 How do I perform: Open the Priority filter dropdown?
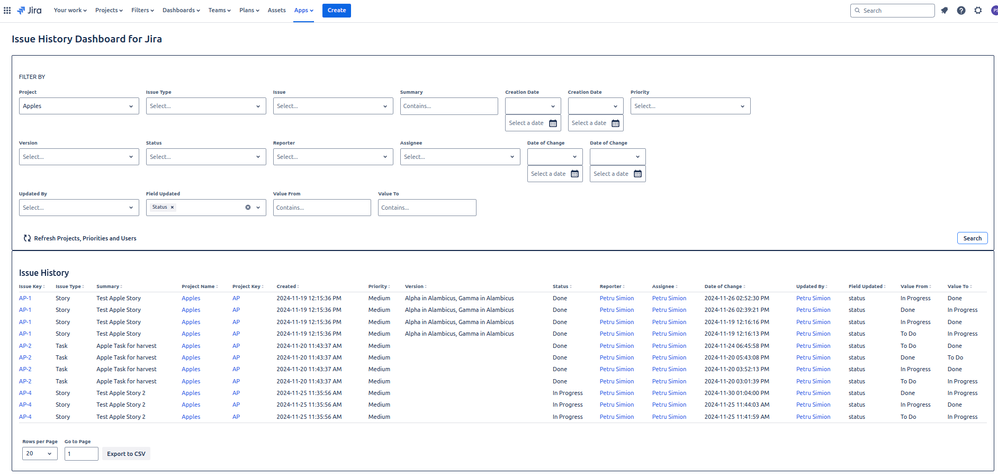click(691, 106)
